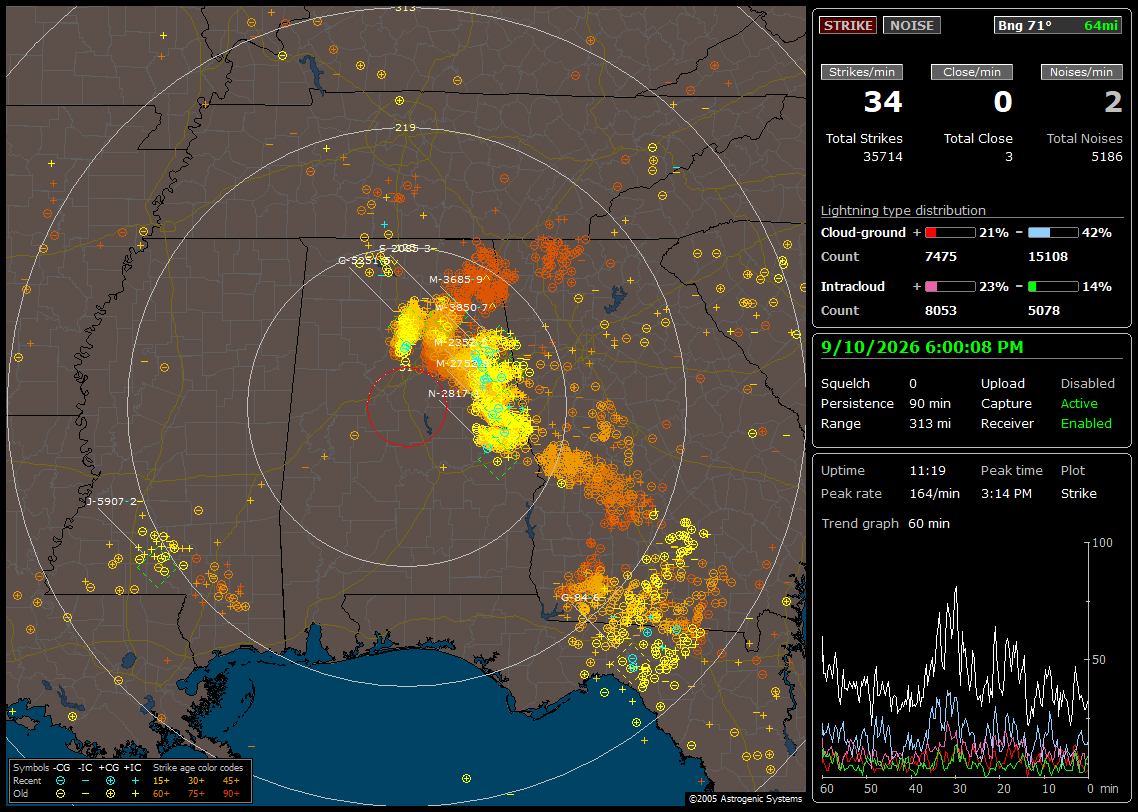
Task: Click the 219 range ring label
Action: [x=405, y=128]
